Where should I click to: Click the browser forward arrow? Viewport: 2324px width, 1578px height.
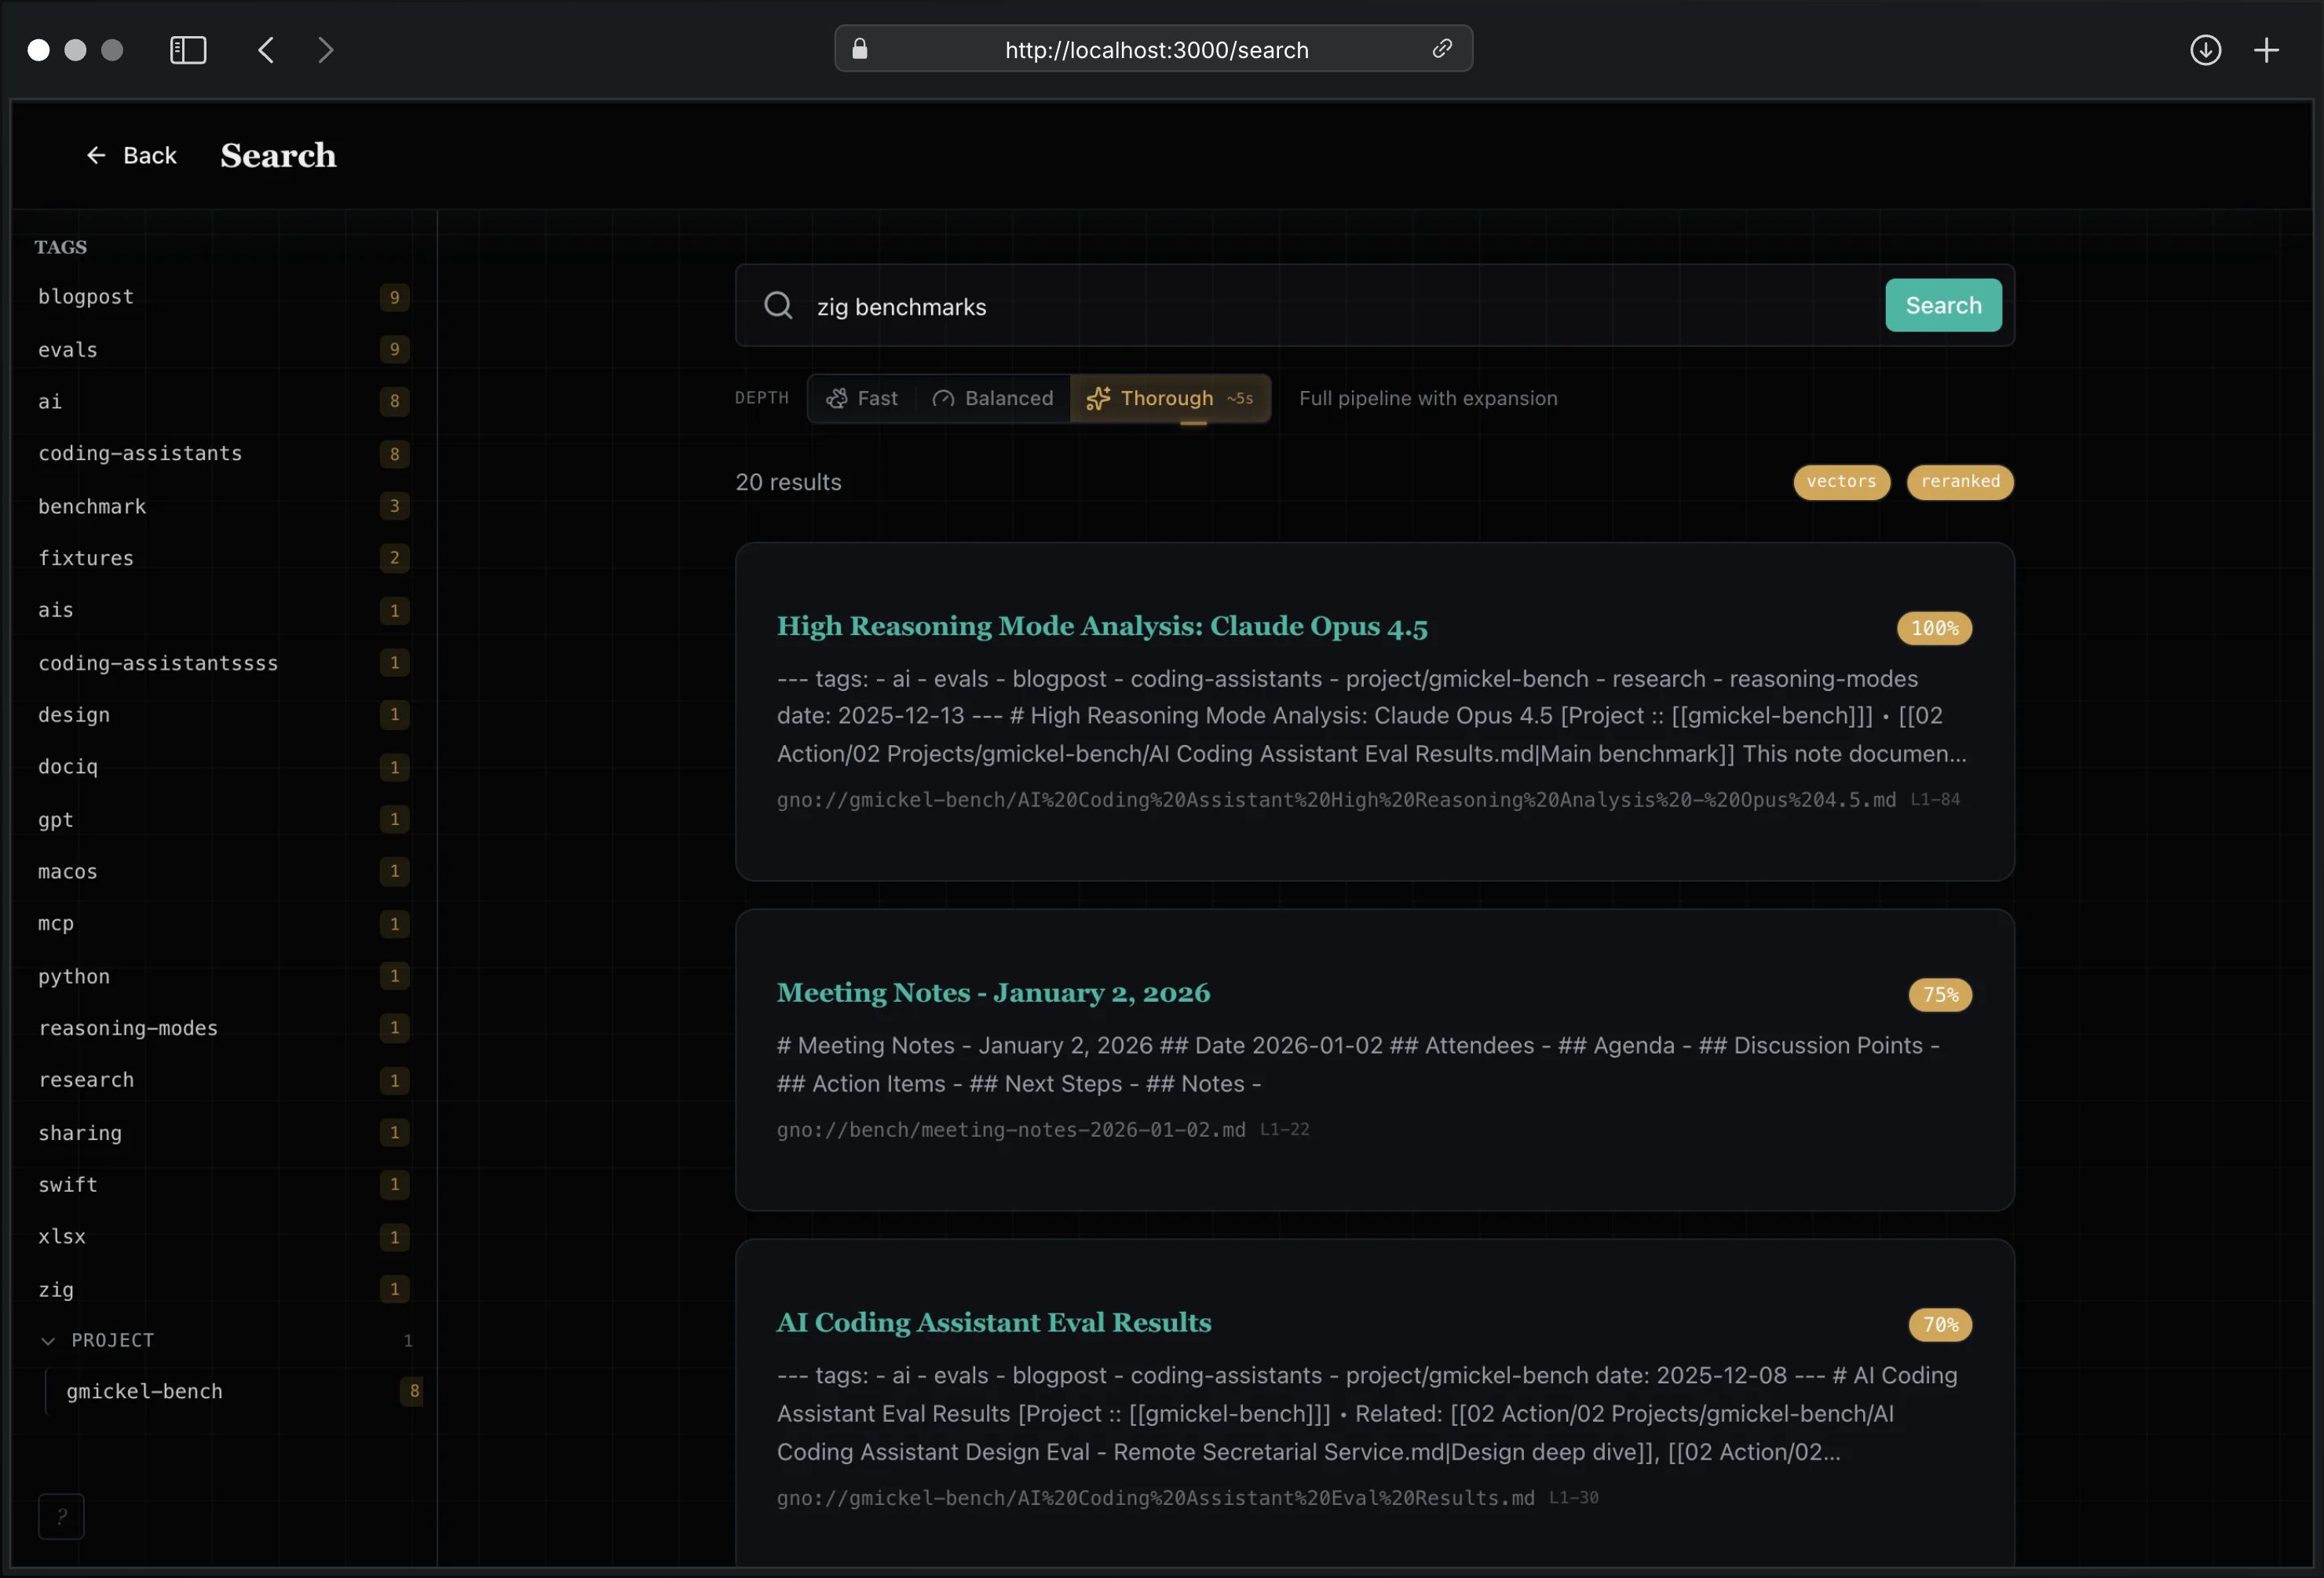coord(325,50)
